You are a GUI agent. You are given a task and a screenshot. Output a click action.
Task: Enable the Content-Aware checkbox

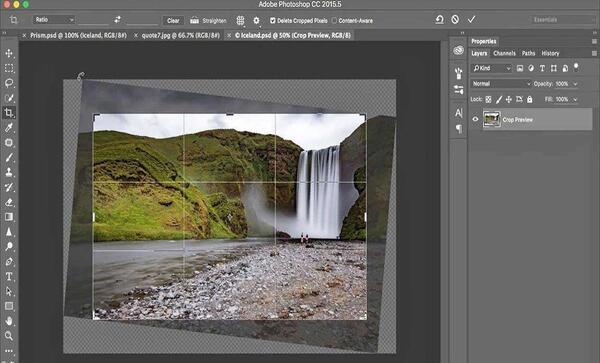pyautogui.click(x=334, y=21)
